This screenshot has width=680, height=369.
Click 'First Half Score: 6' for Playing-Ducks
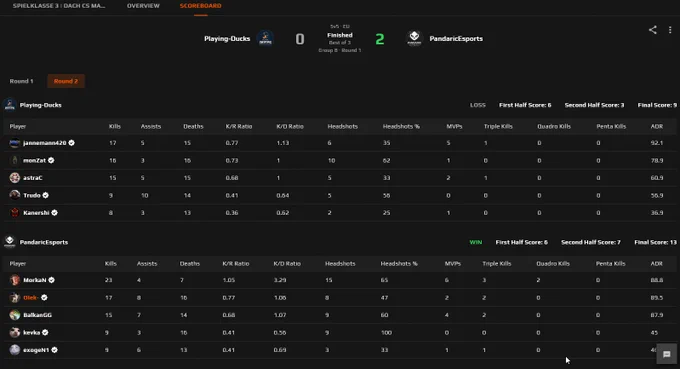525,105
